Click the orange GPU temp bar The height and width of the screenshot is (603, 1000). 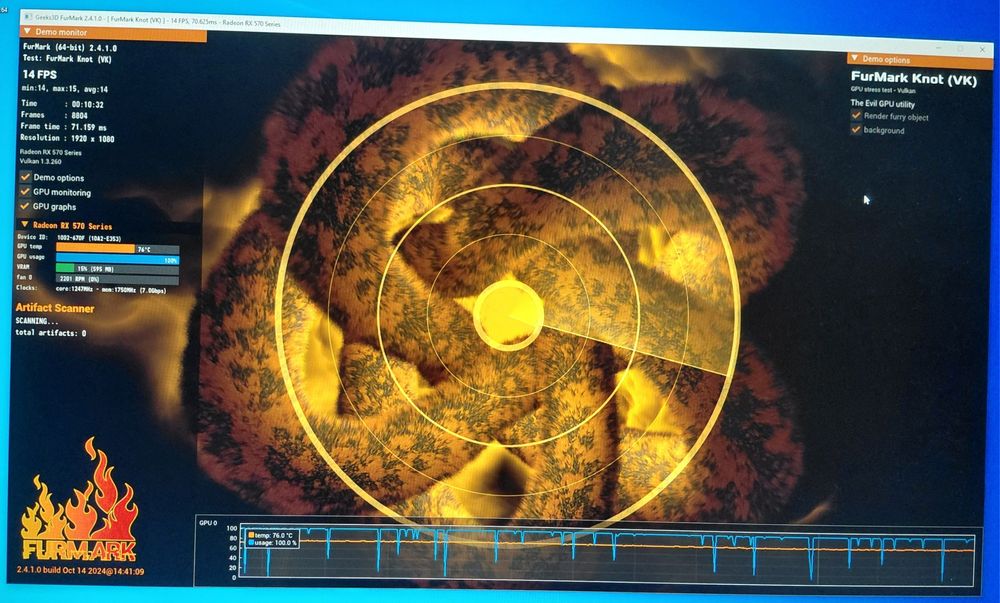tap(96, 248)
